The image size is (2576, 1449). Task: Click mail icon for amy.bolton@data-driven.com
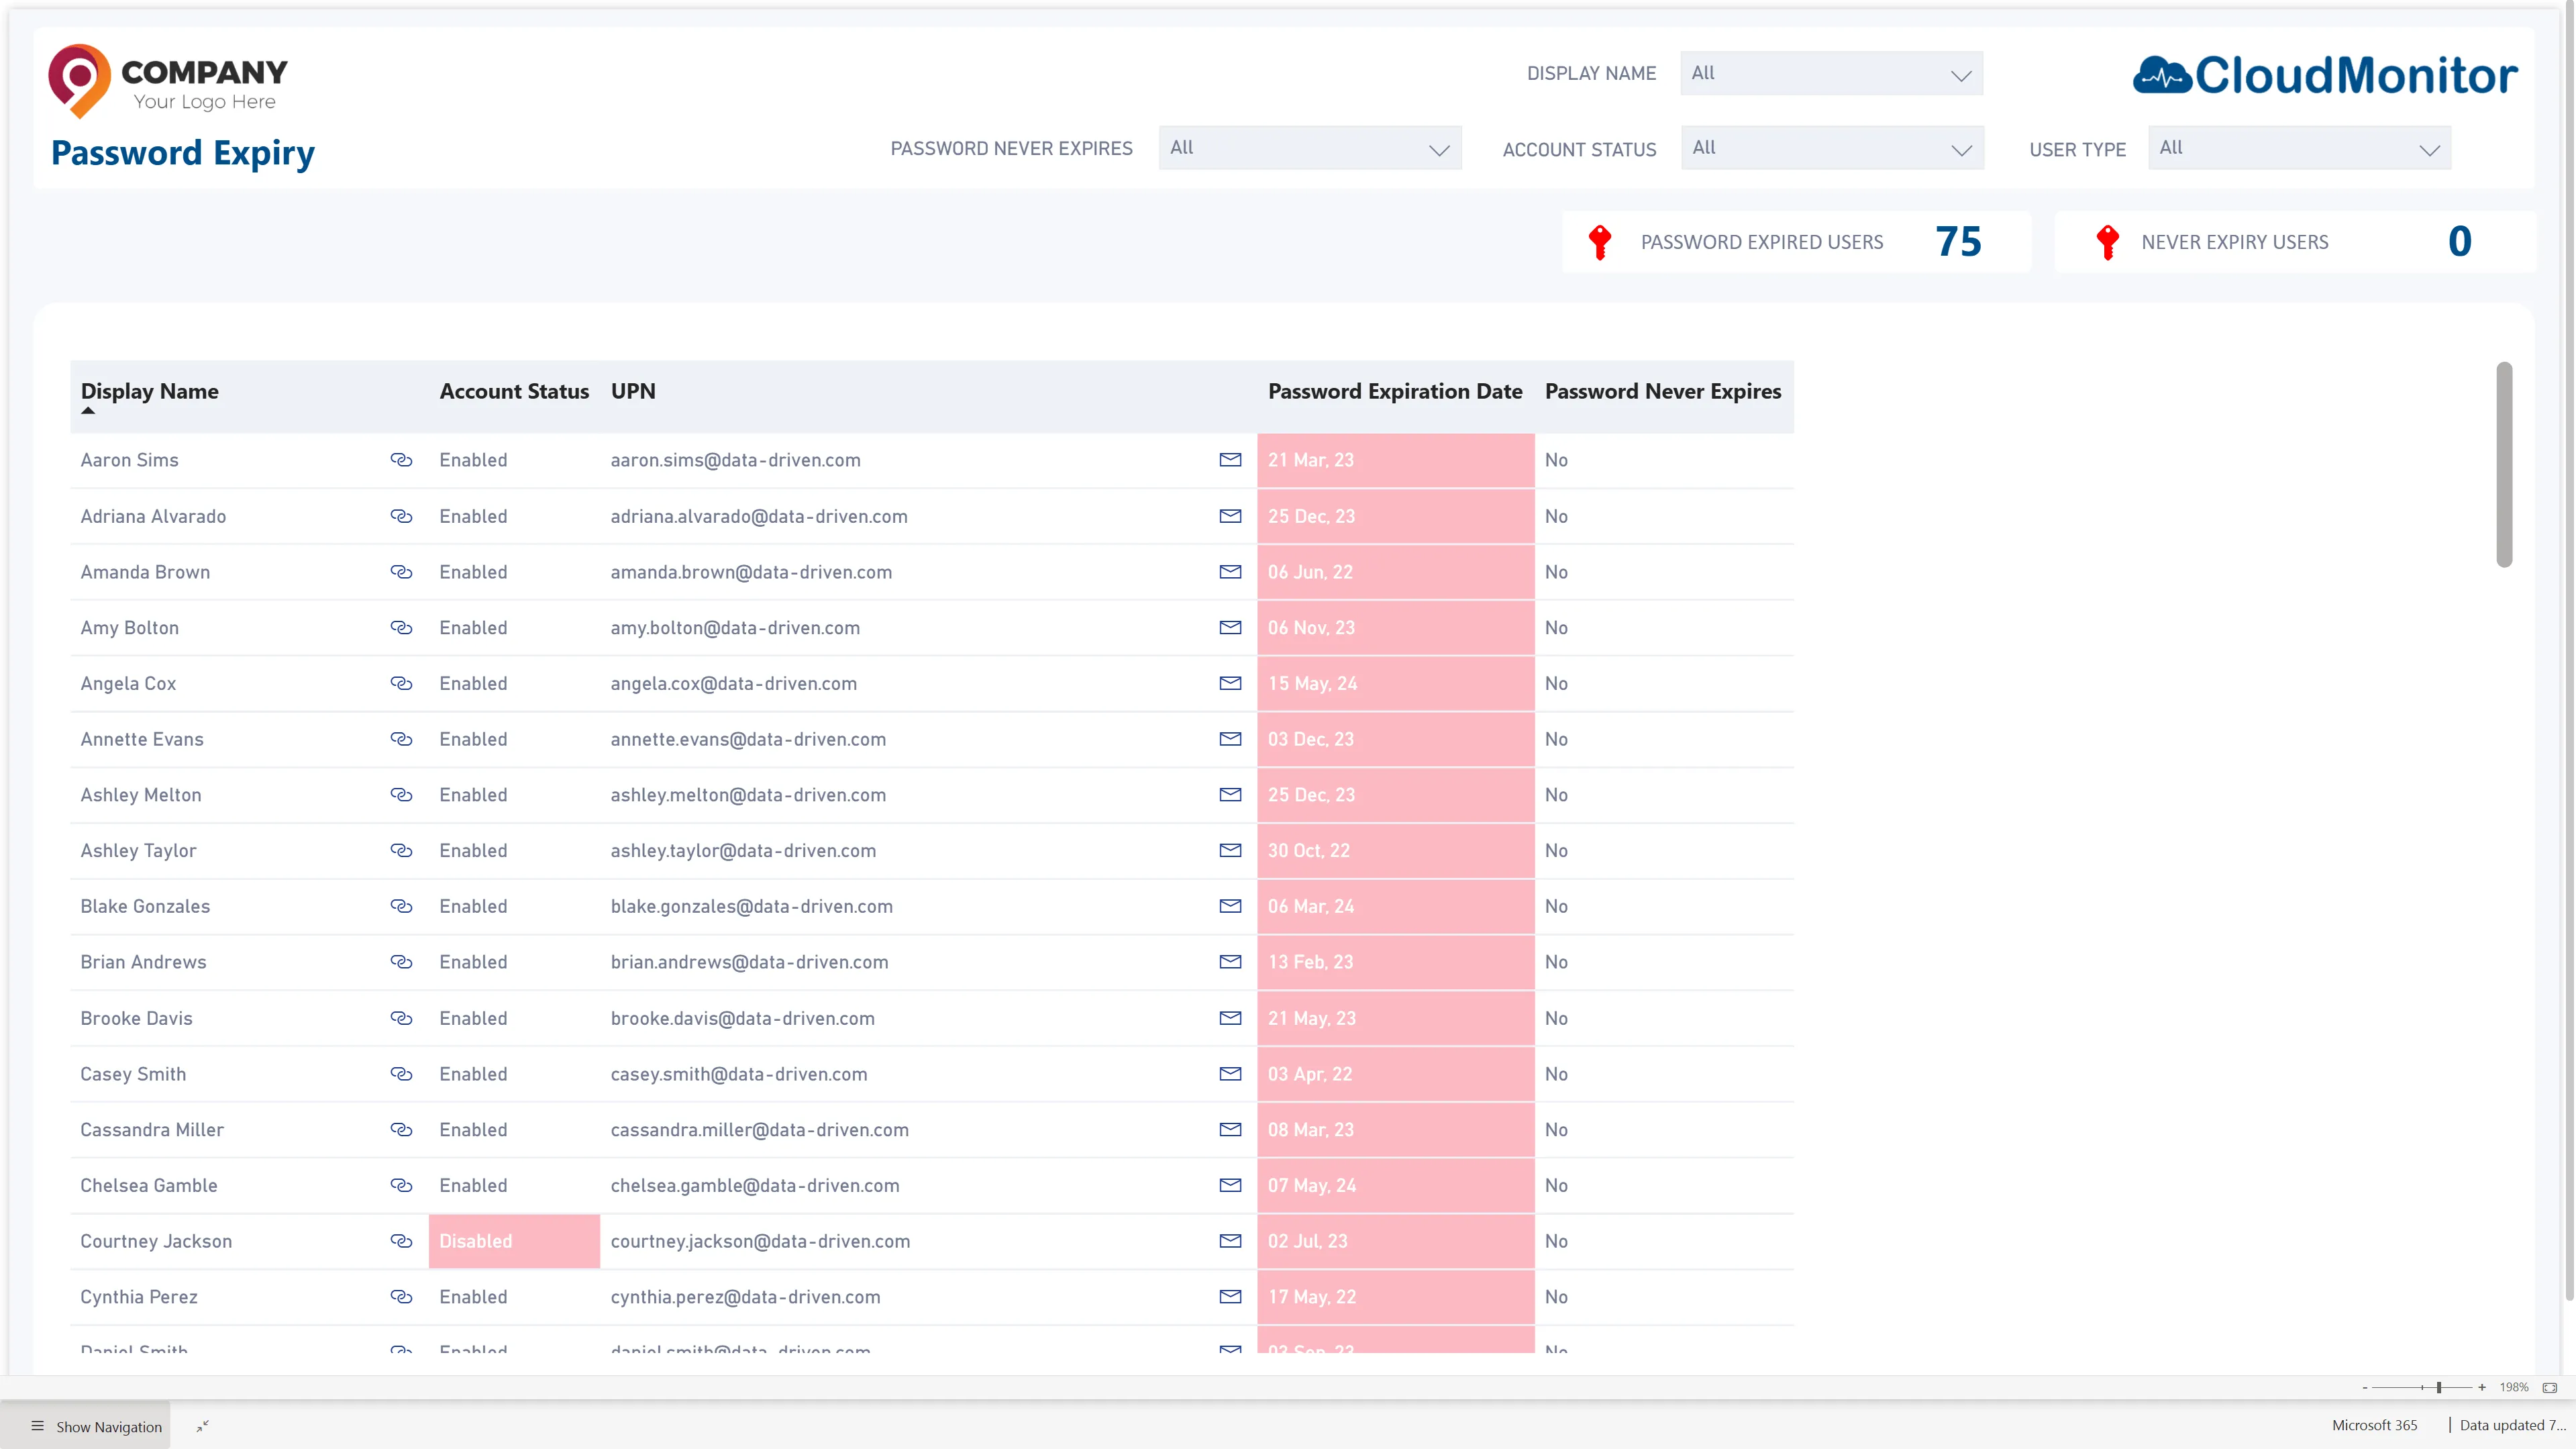pos(1230,628)
